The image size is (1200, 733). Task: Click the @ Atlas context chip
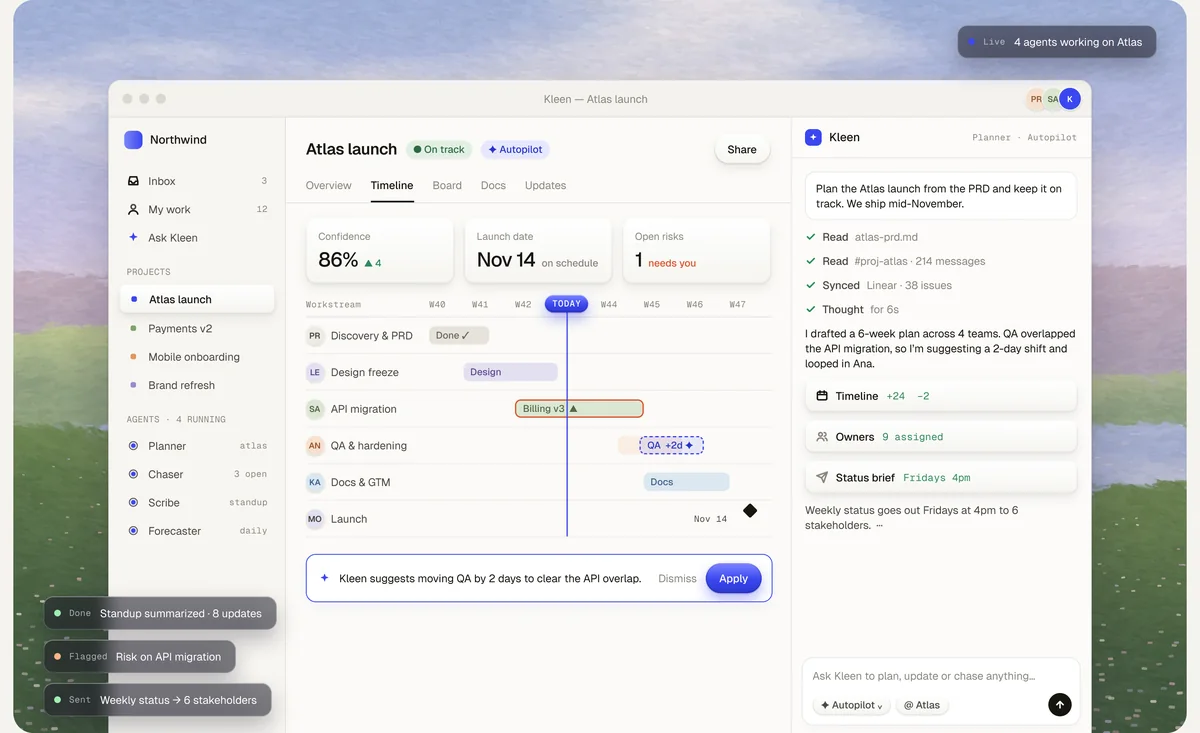pos(922,705)
